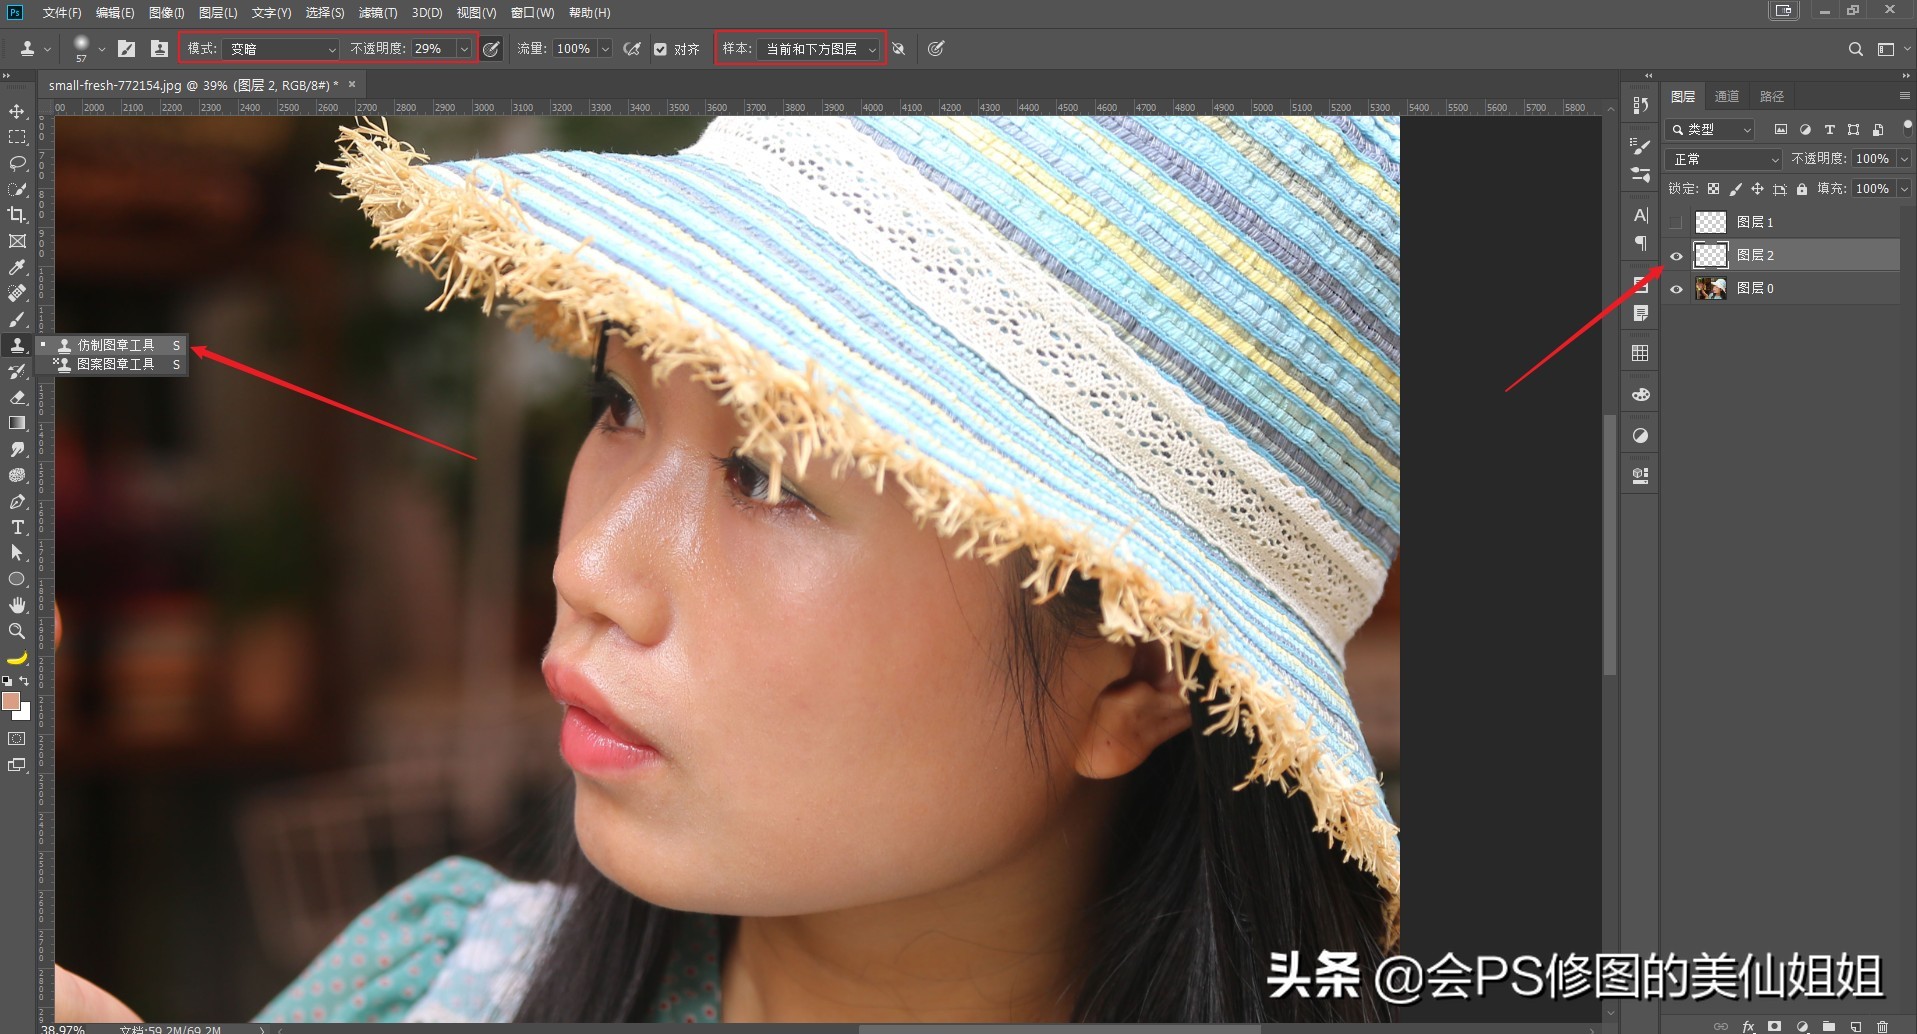The image size is (1917, 1034).
Task: Open the Character panel icon
Action: [1640, 214]
